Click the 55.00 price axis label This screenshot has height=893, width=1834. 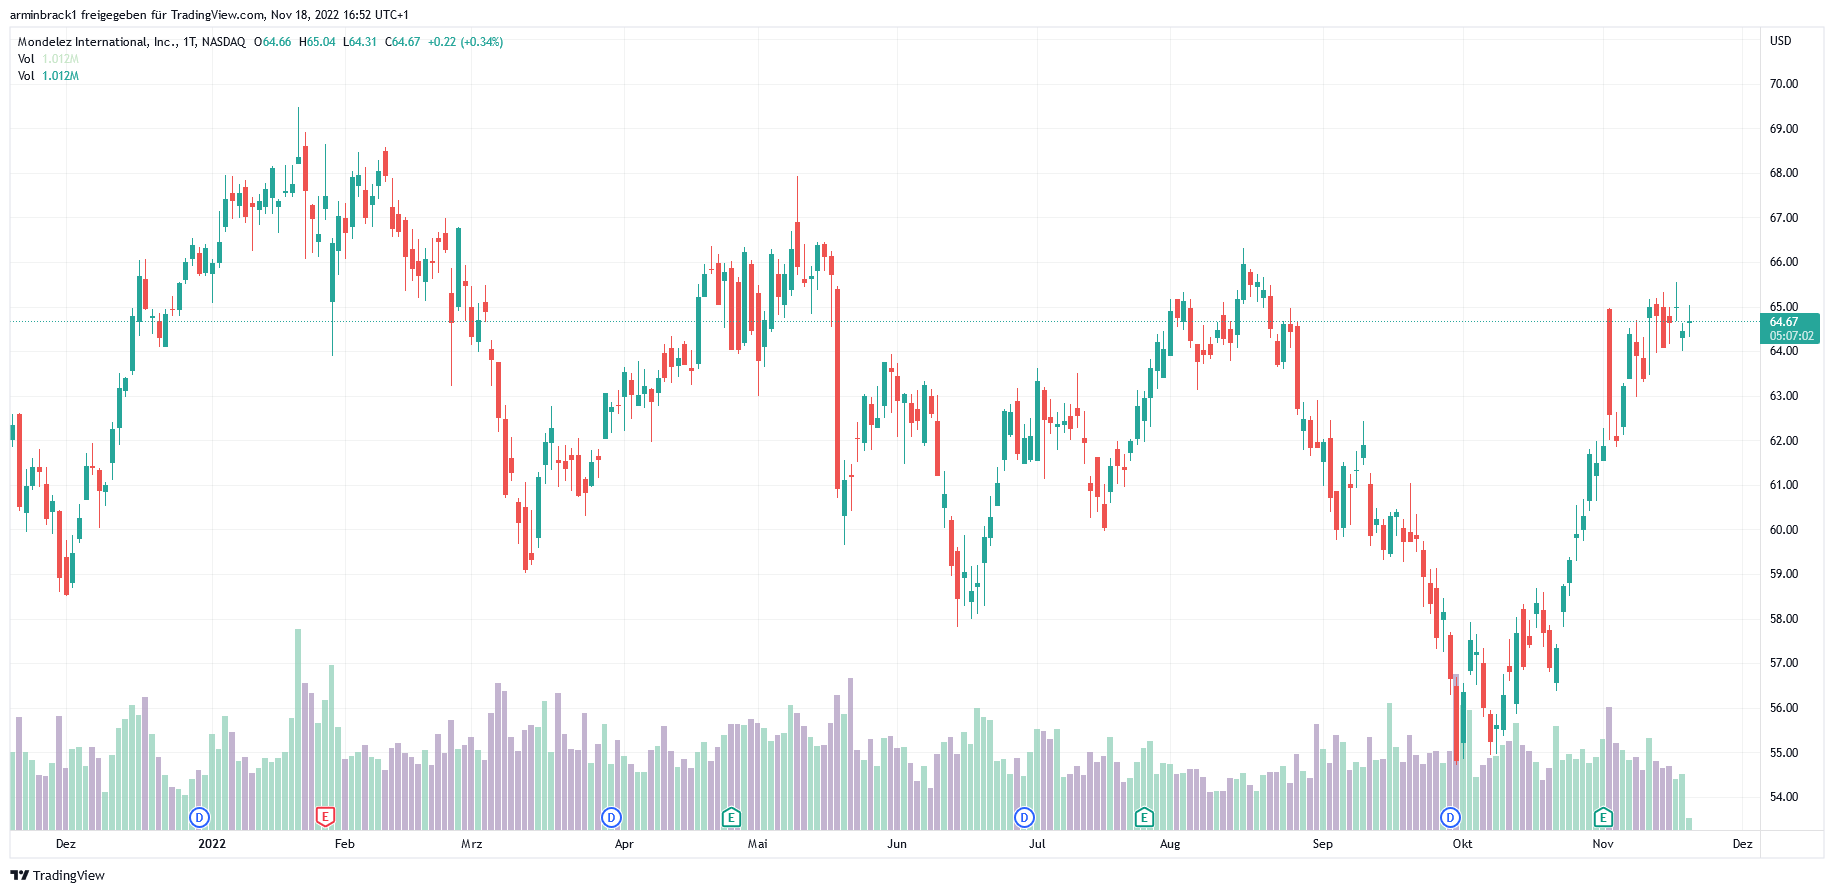pos(1784,753)
